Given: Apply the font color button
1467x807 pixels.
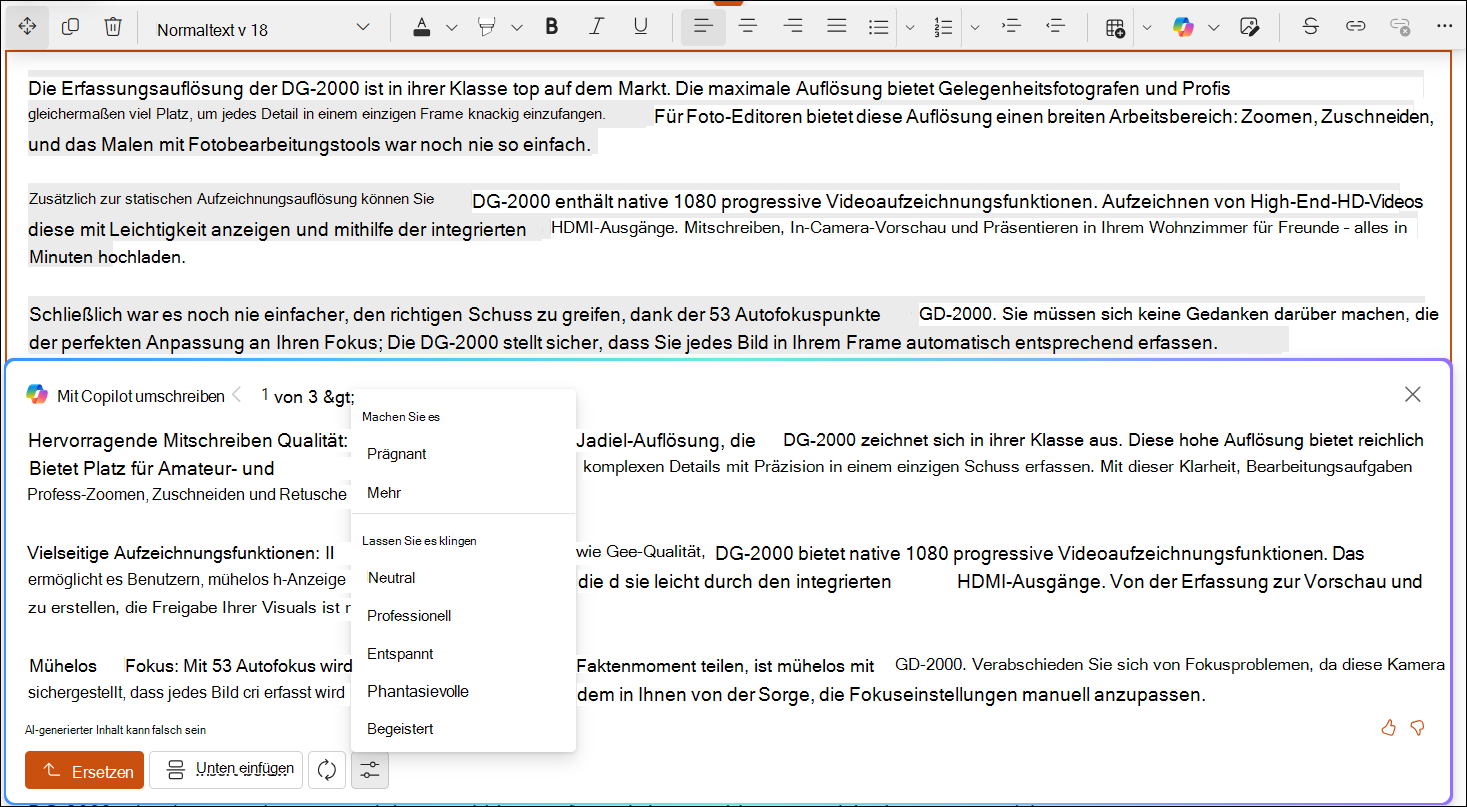Looking at the screenshot, I should (423, 27).
